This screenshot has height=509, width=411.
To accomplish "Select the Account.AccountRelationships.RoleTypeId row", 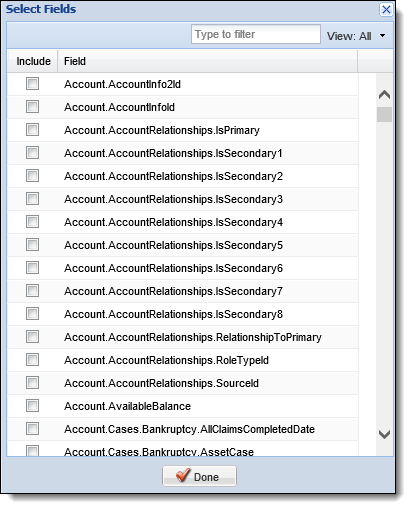I will tap(183, 360).
